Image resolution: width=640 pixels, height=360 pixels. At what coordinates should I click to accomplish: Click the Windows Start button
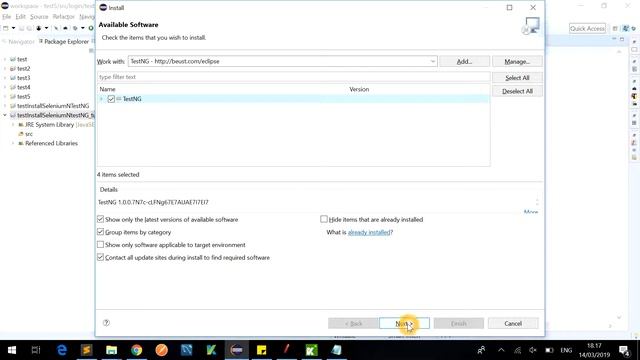[12, 350]
